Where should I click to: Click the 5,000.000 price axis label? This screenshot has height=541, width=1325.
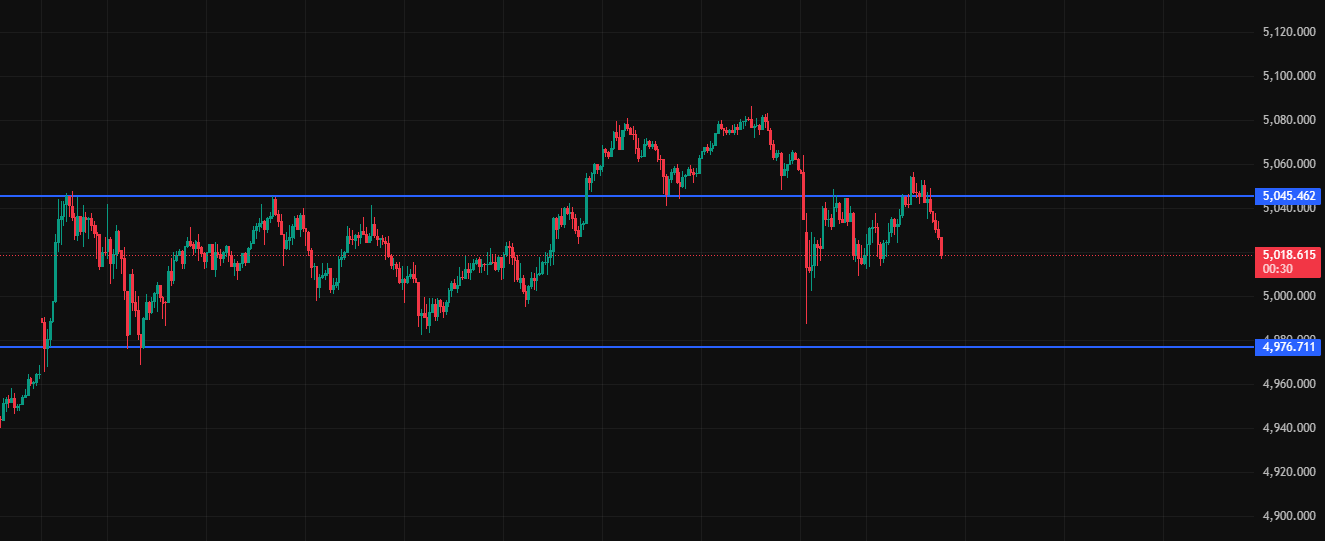click(1288, 296)
